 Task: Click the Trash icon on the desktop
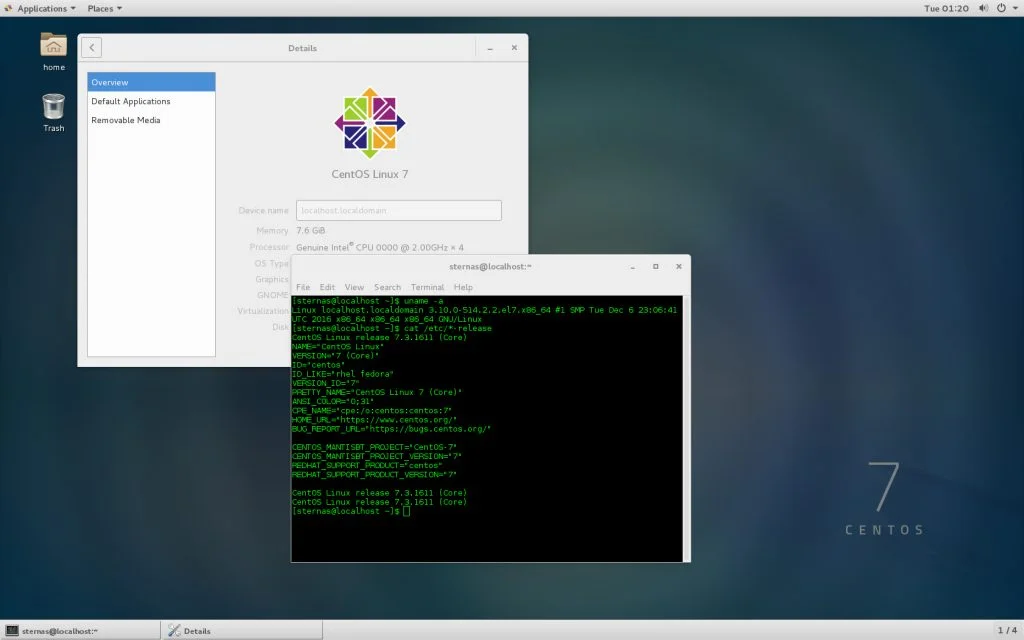click(x=53, y=106)
